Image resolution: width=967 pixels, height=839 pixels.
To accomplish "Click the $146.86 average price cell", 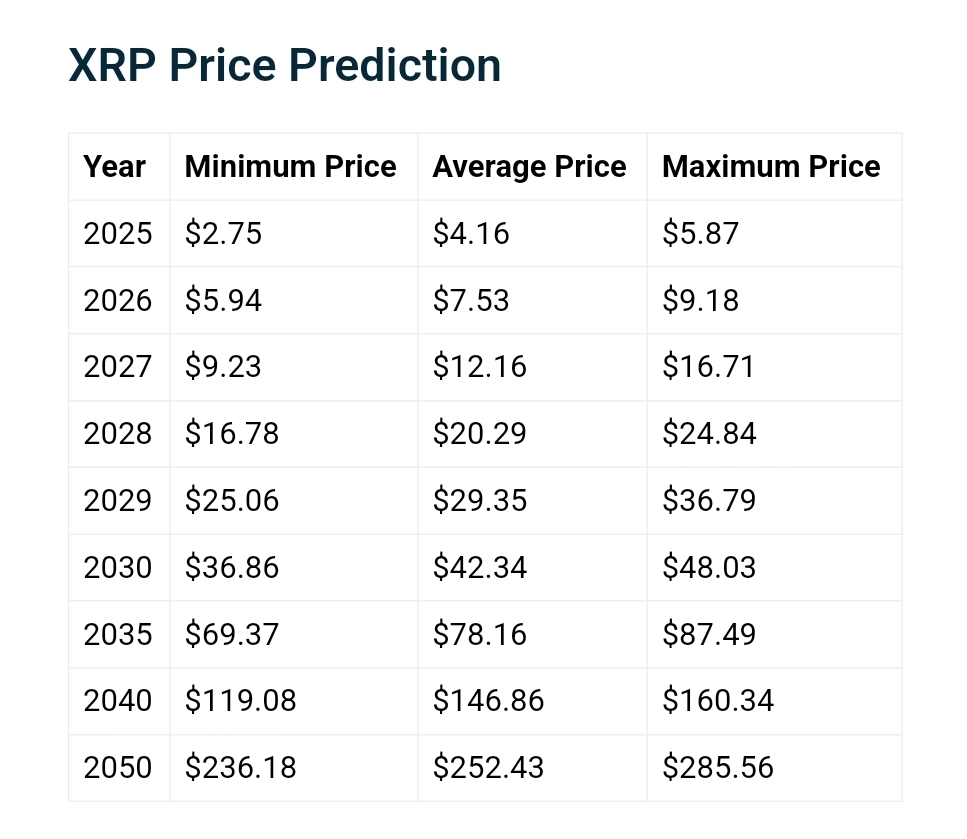I will pos(488,700).
